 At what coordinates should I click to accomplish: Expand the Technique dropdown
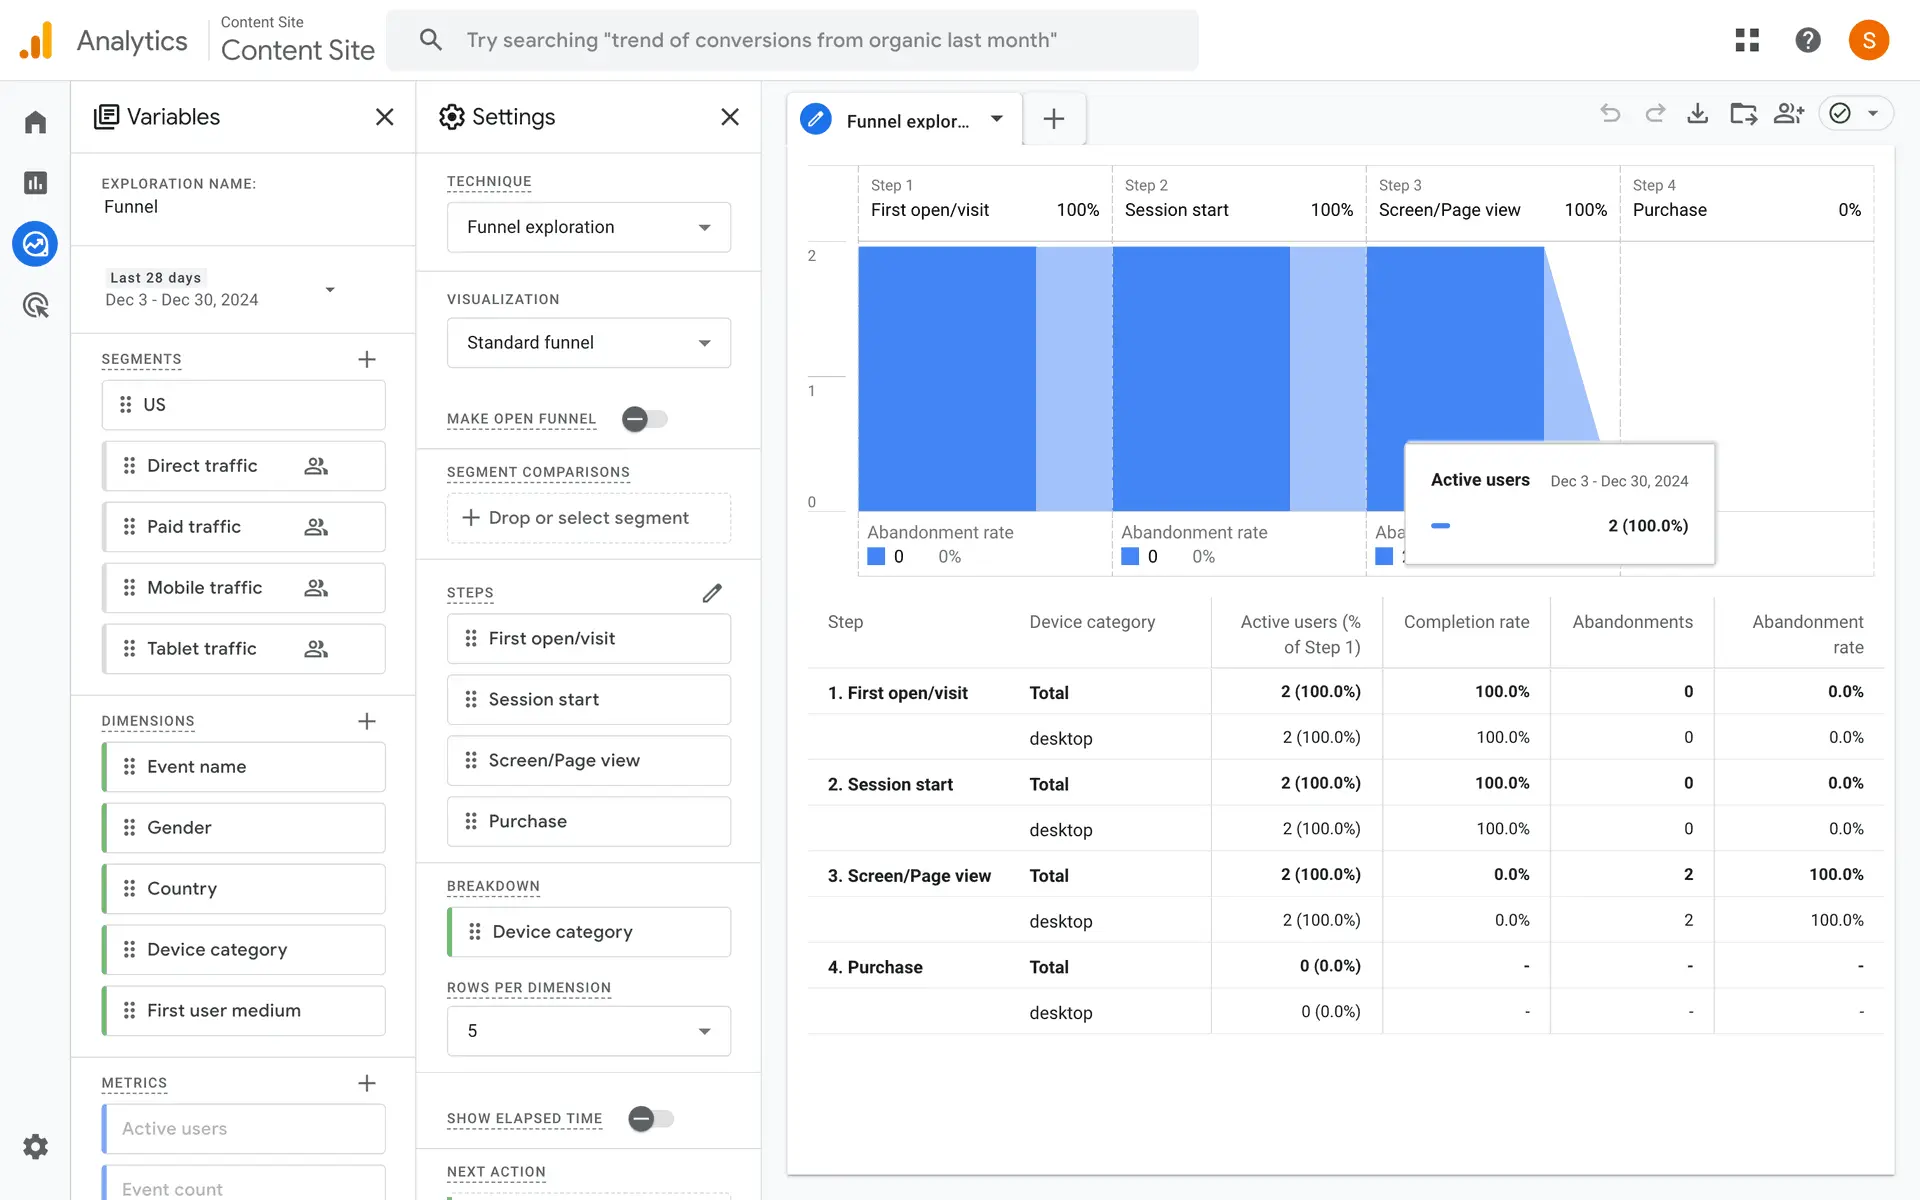click(588, 227)
